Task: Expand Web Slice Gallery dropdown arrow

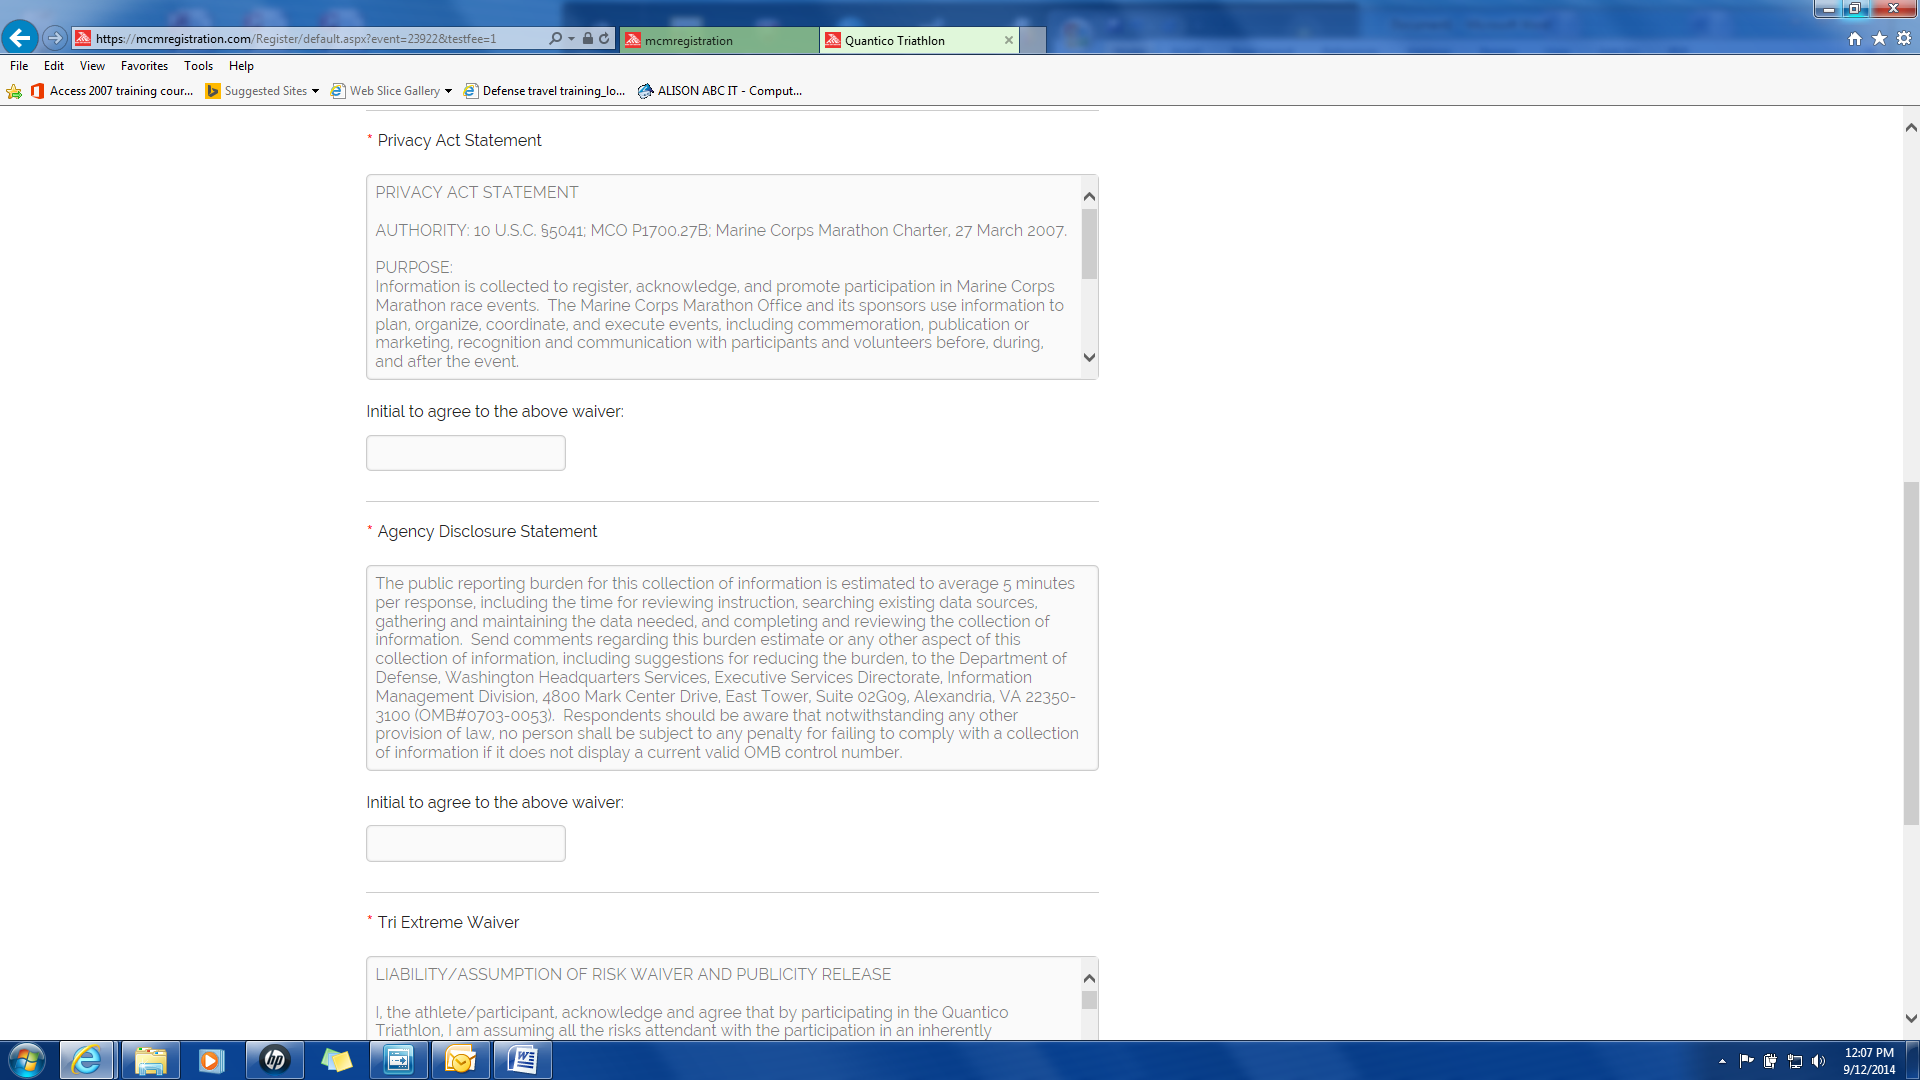Action: pos(448,91)
